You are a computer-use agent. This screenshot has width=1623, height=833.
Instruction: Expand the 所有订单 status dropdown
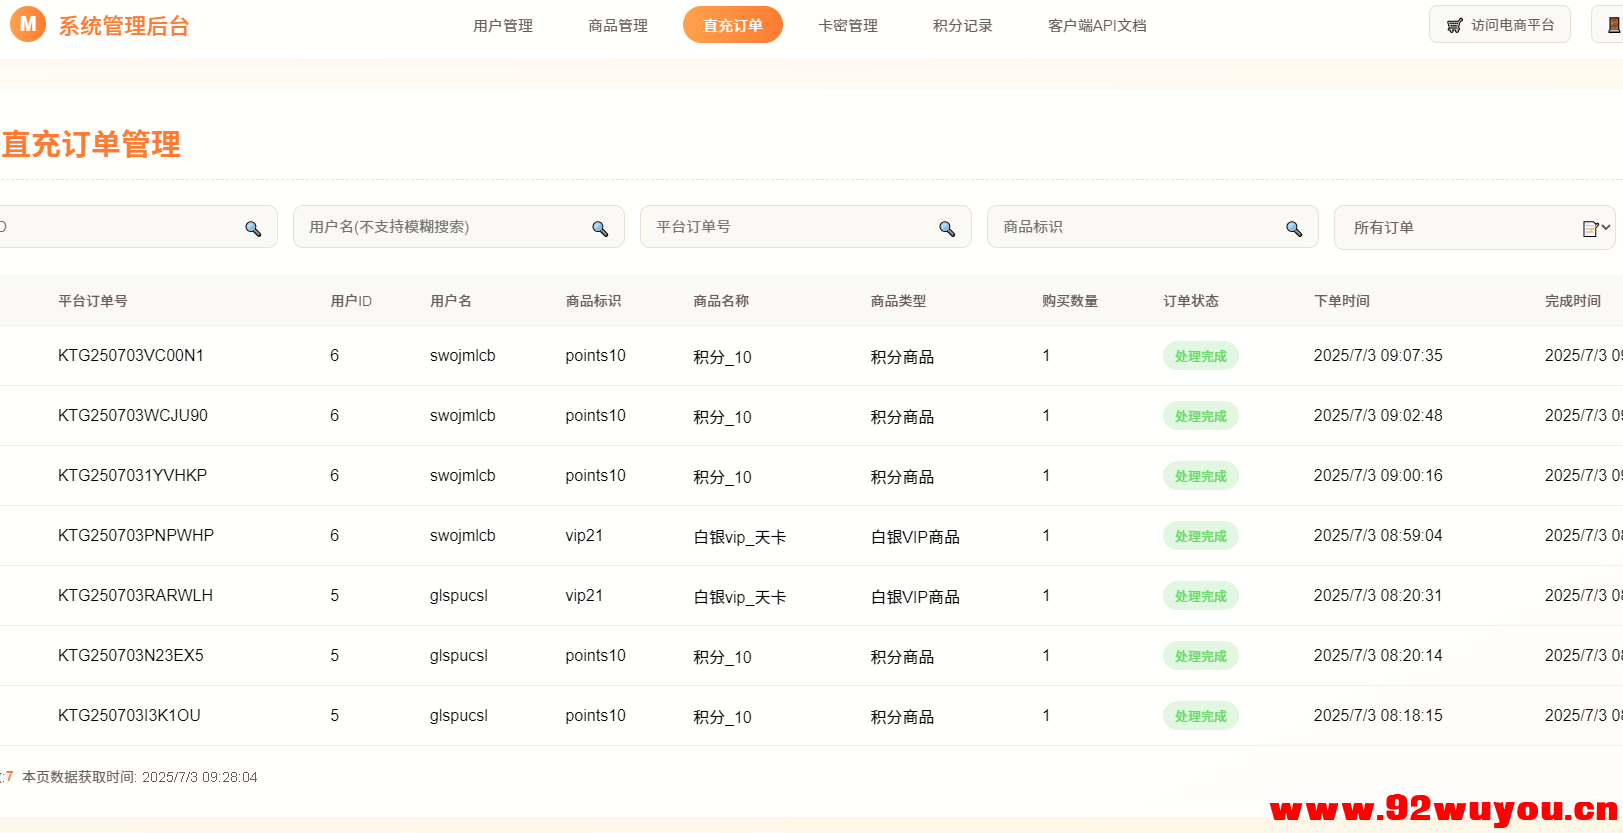(1470, 228)
